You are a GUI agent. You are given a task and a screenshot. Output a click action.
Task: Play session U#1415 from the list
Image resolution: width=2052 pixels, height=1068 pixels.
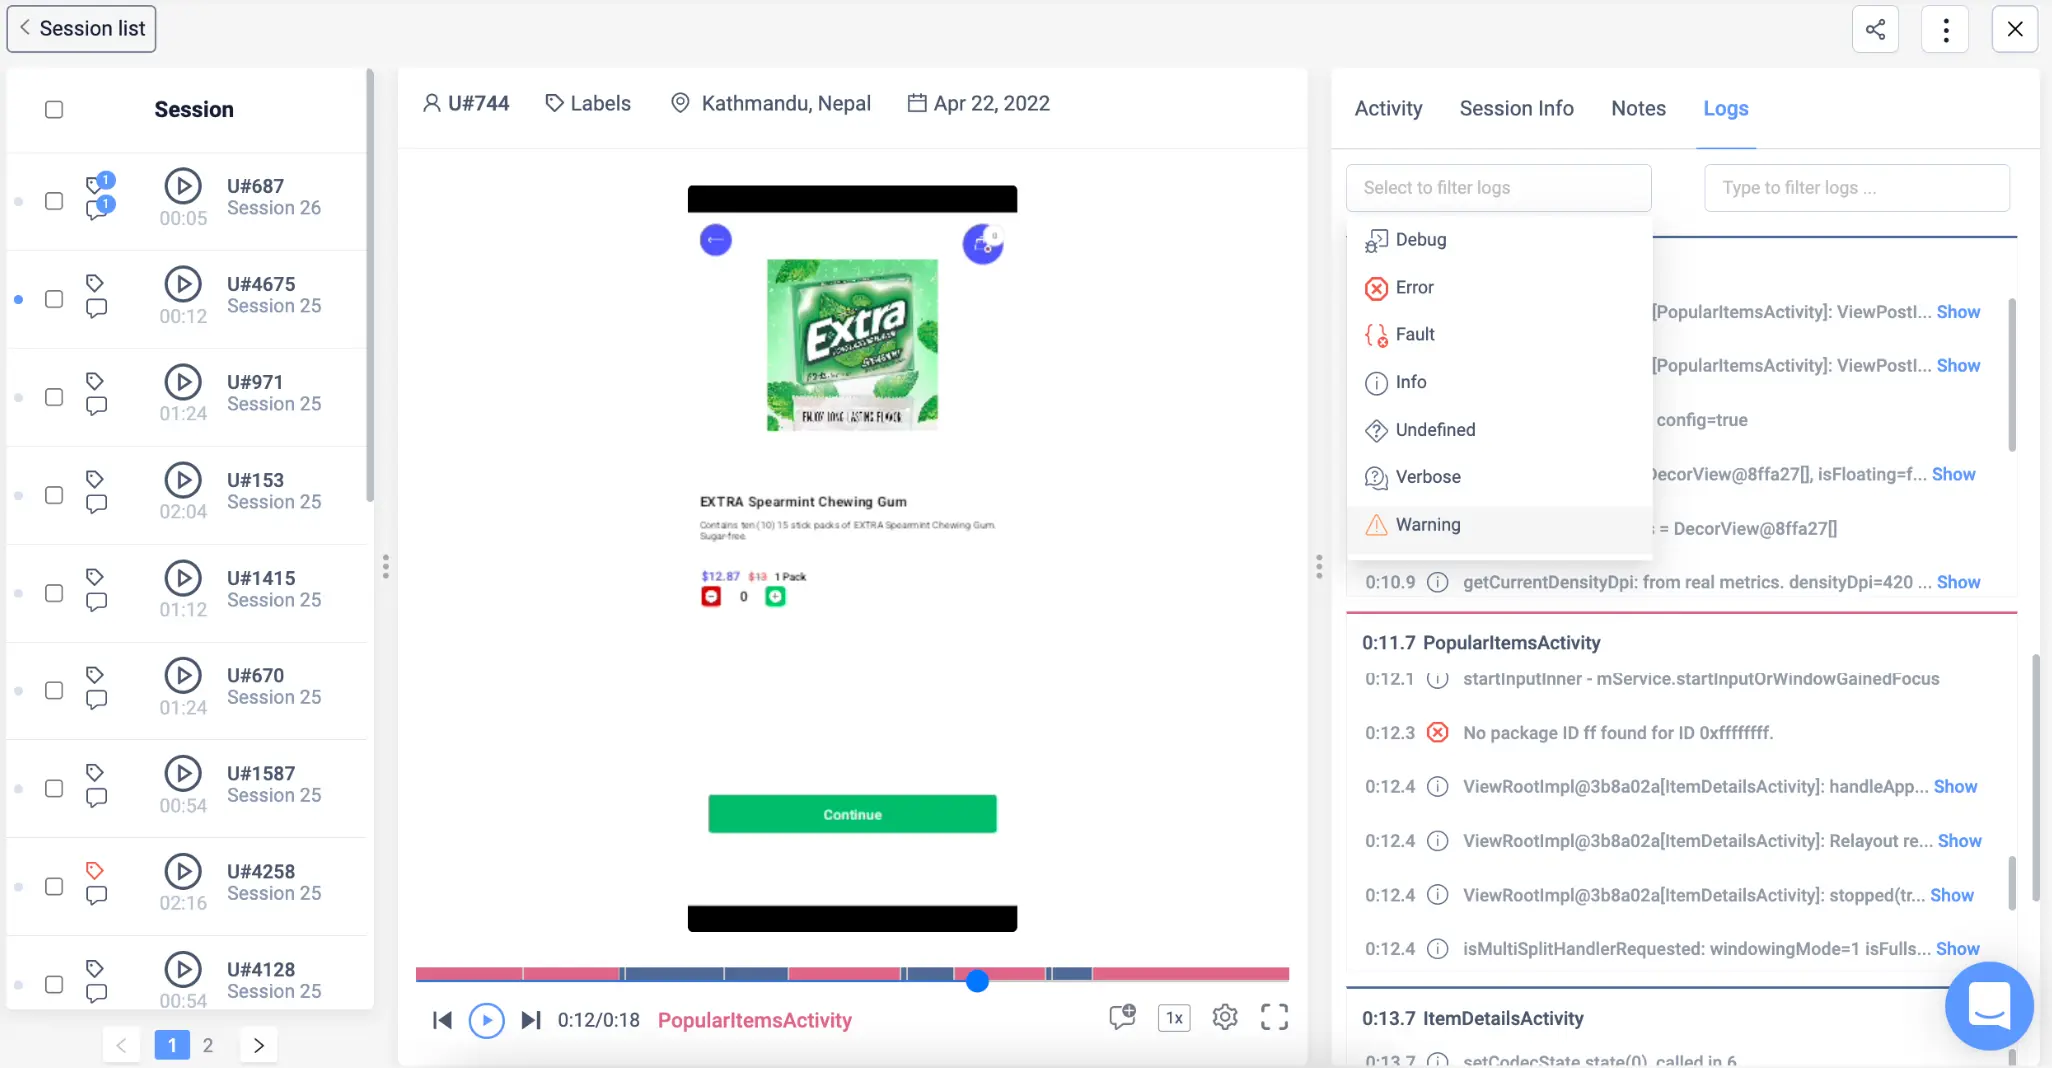coord(183,578)
